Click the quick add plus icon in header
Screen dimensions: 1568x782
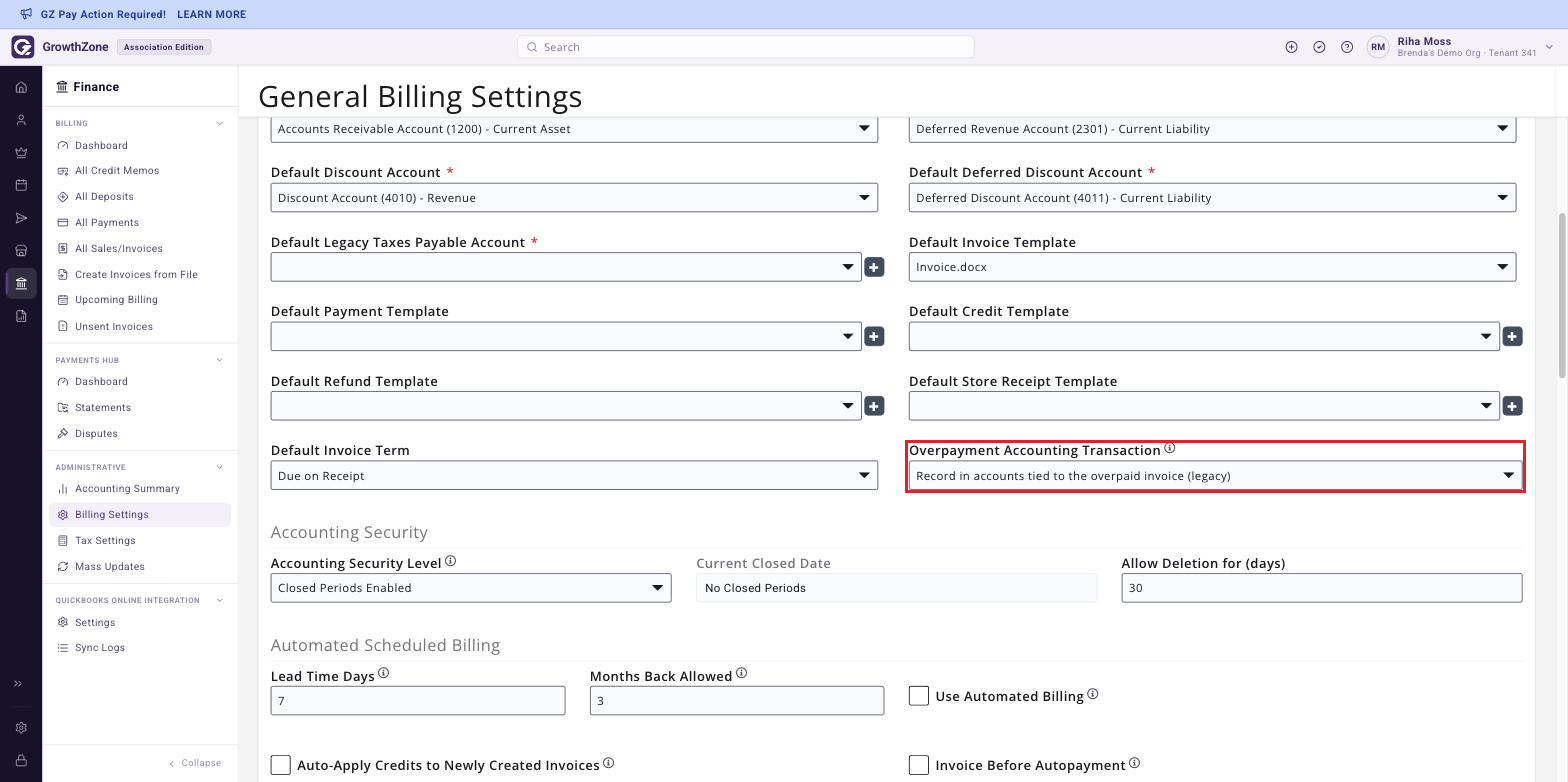(x=1291, y=47)
